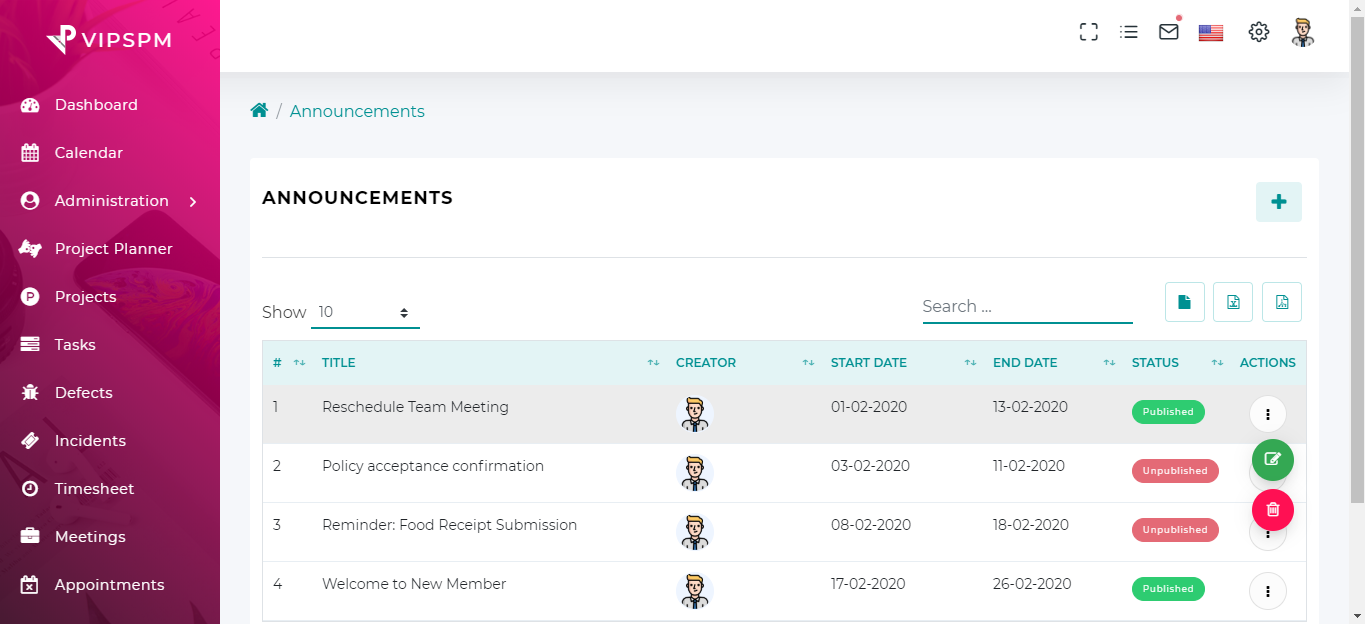Export the announcements list to Excel
The image size is (1365, 624).
pos(1232,301)
